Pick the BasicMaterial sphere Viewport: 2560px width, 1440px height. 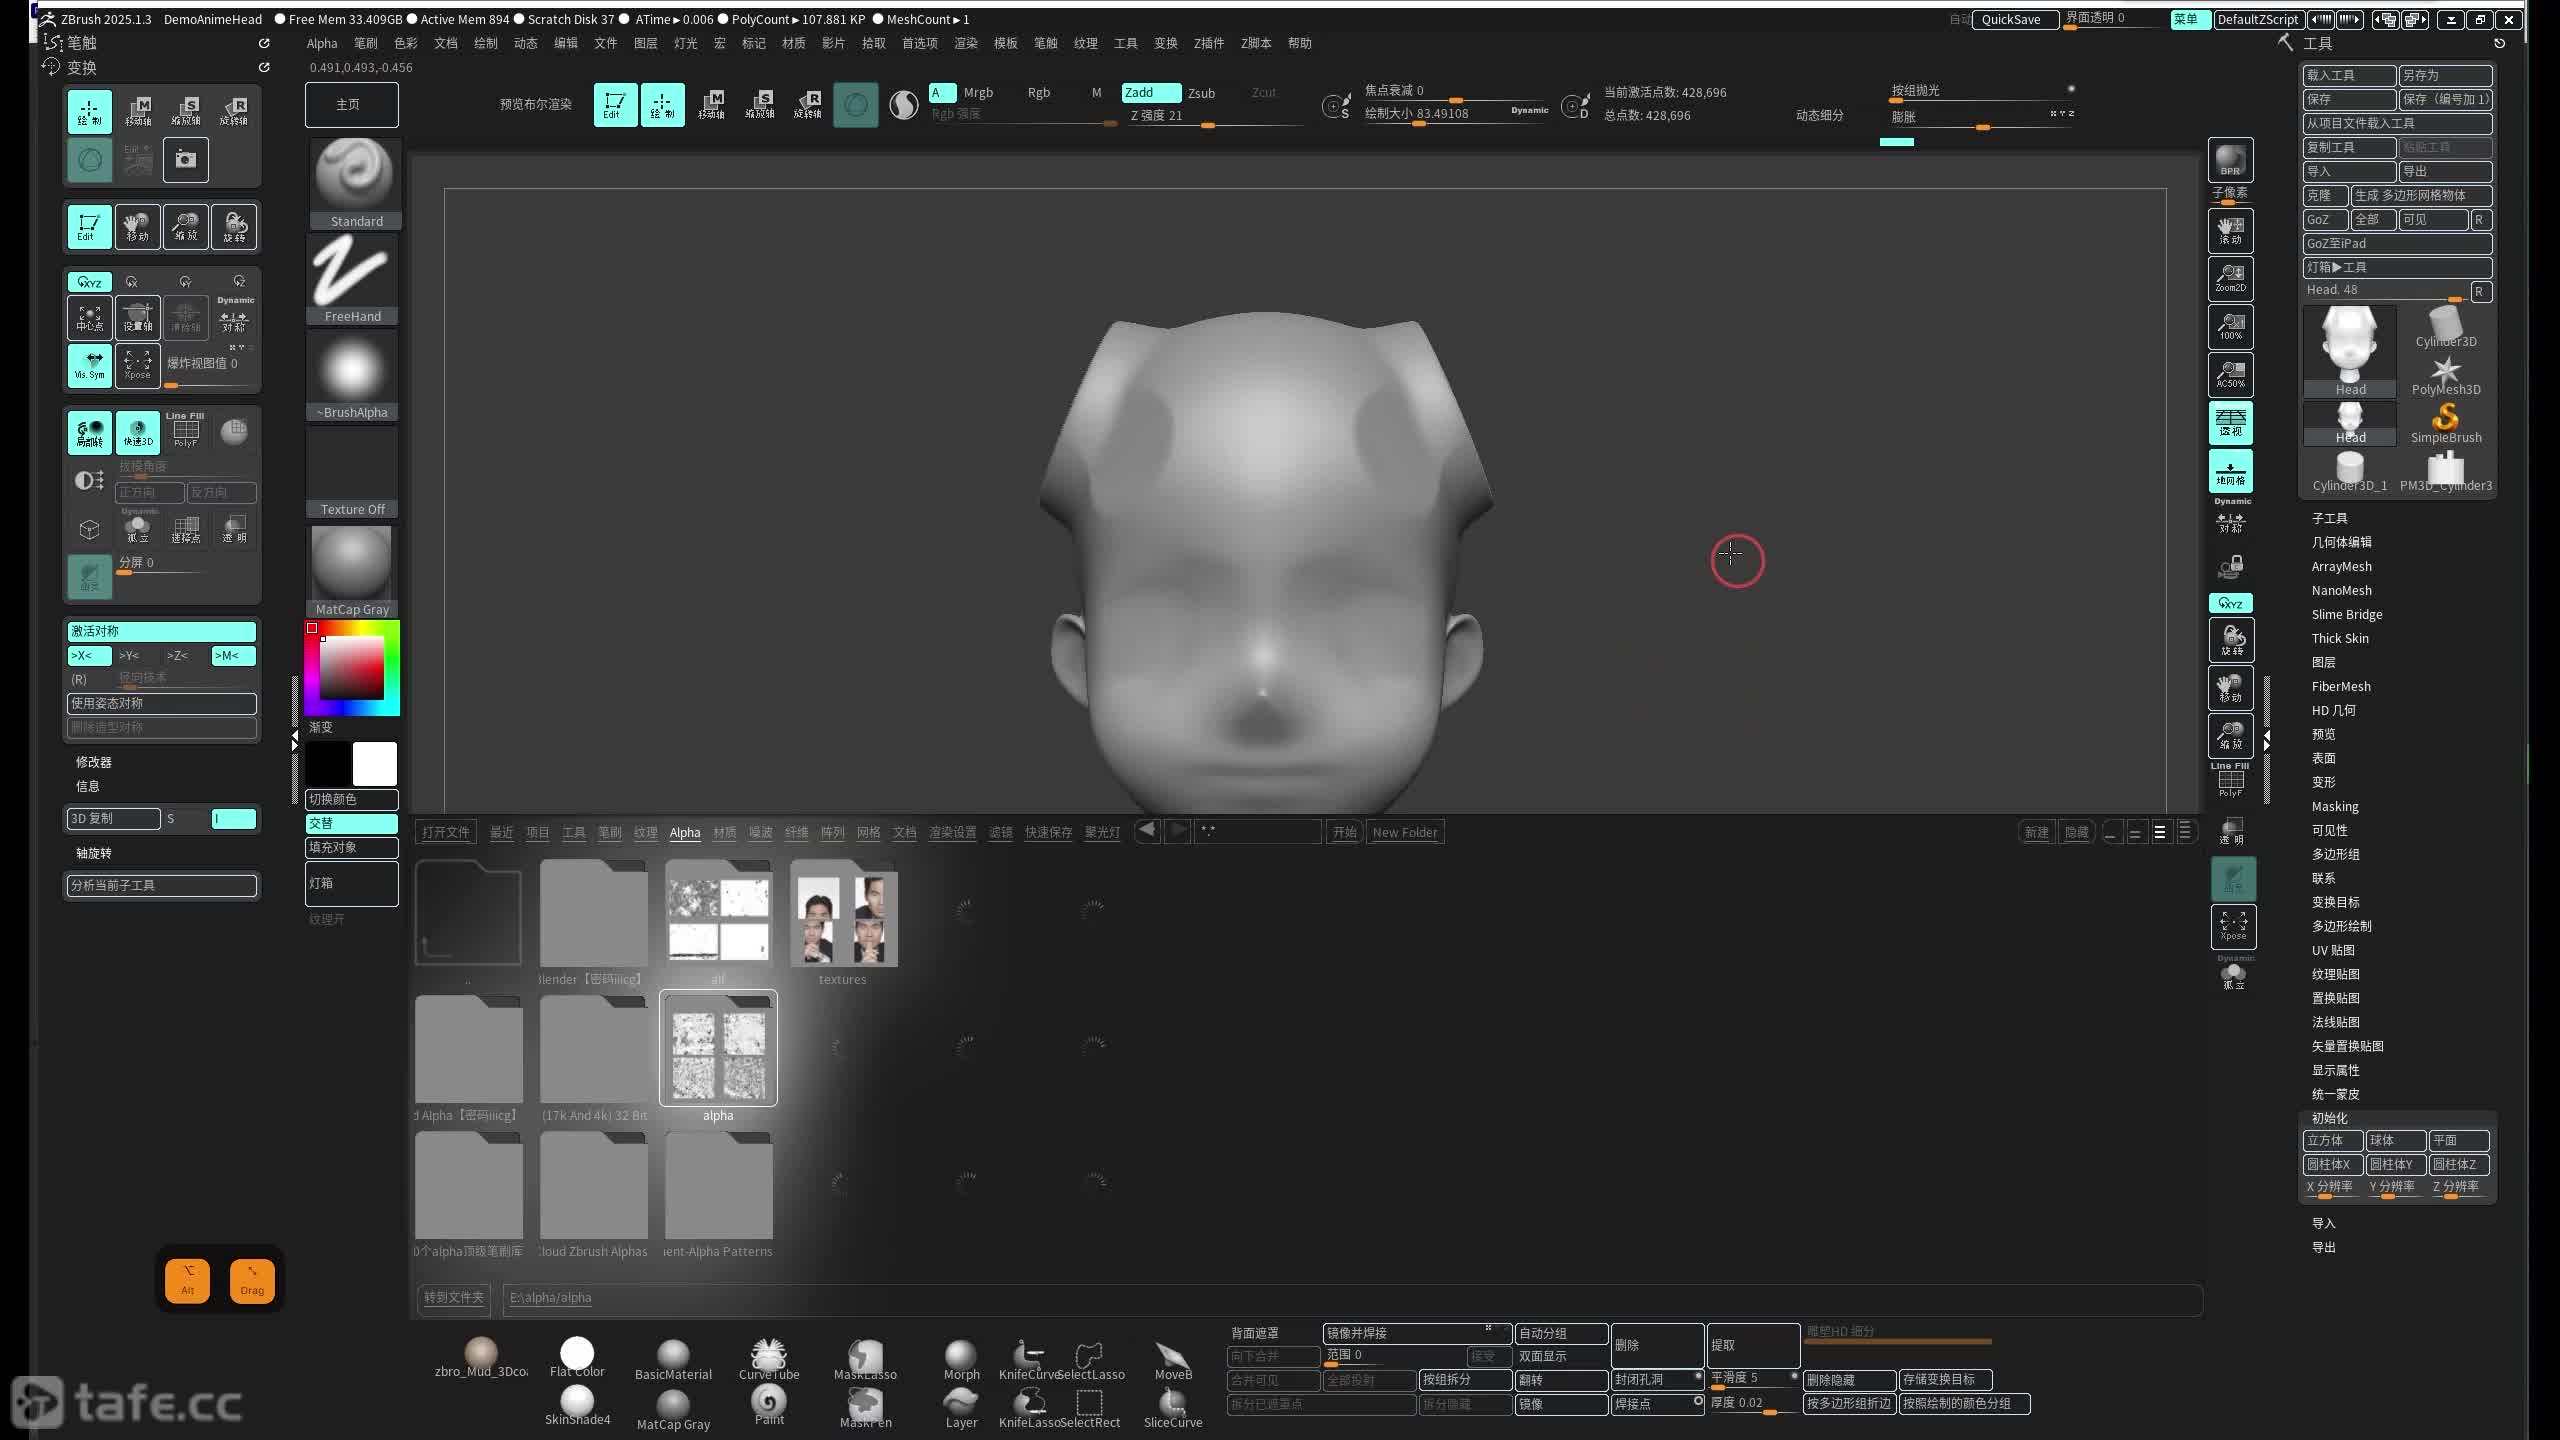[673, 1360]
